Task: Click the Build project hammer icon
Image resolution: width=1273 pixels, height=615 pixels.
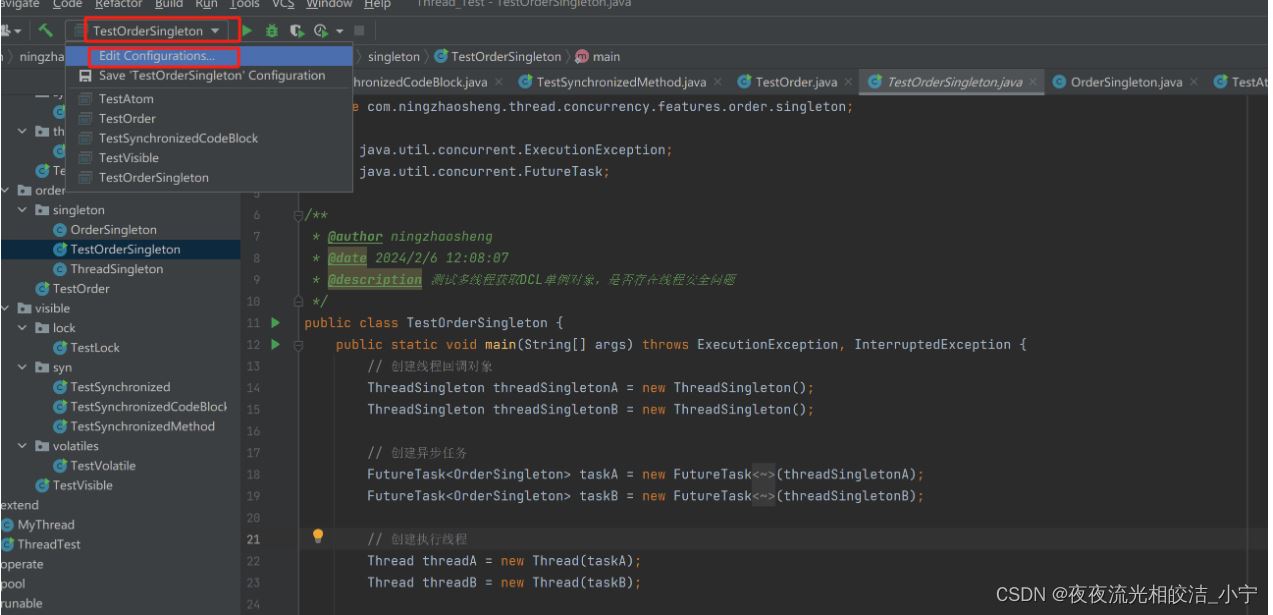Action: 46,31
